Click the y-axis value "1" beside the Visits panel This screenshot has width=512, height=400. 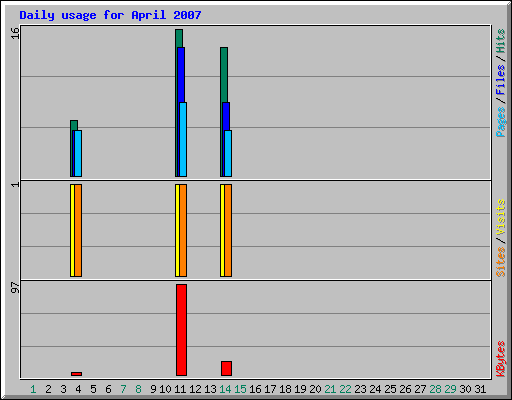coord(15,184)
